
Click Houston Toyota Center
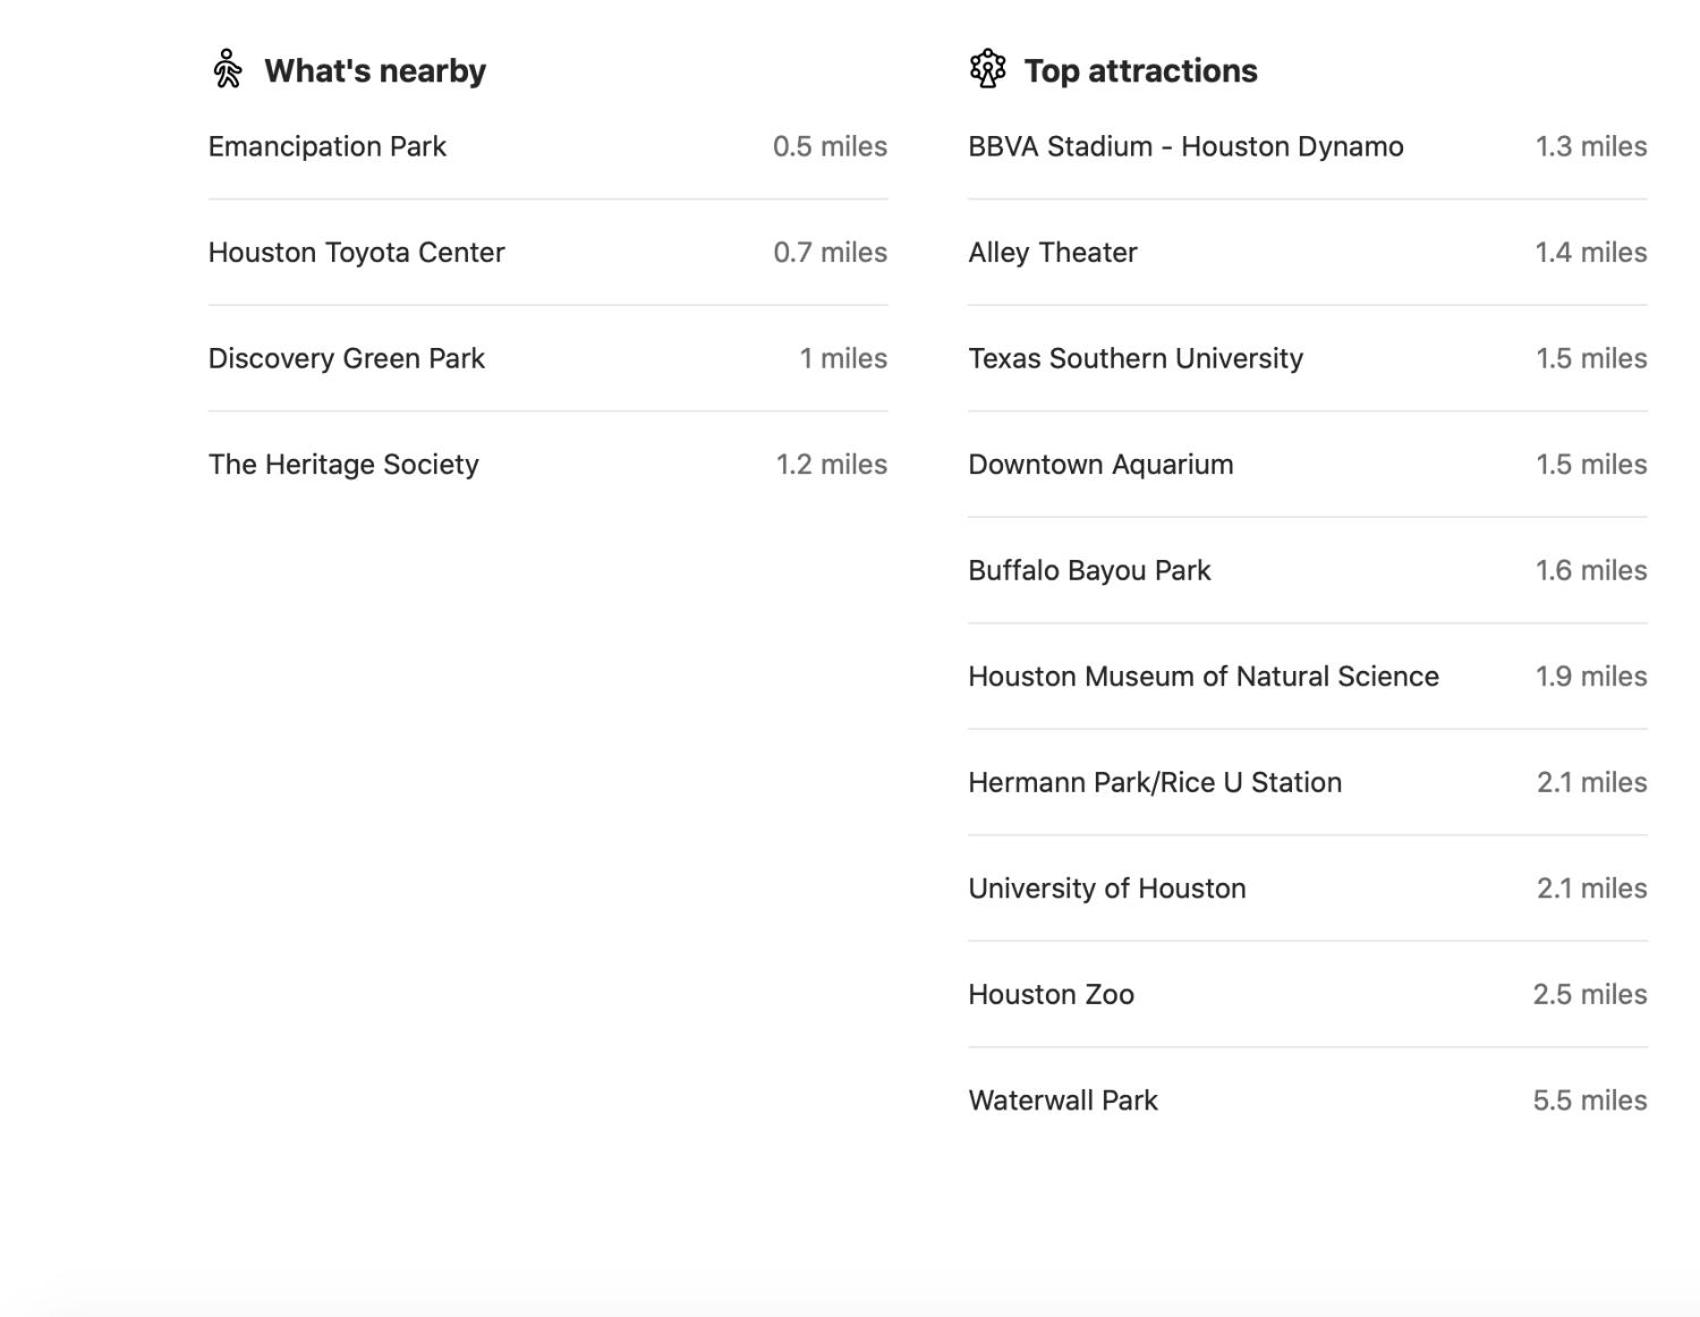(x=356, y=253)
